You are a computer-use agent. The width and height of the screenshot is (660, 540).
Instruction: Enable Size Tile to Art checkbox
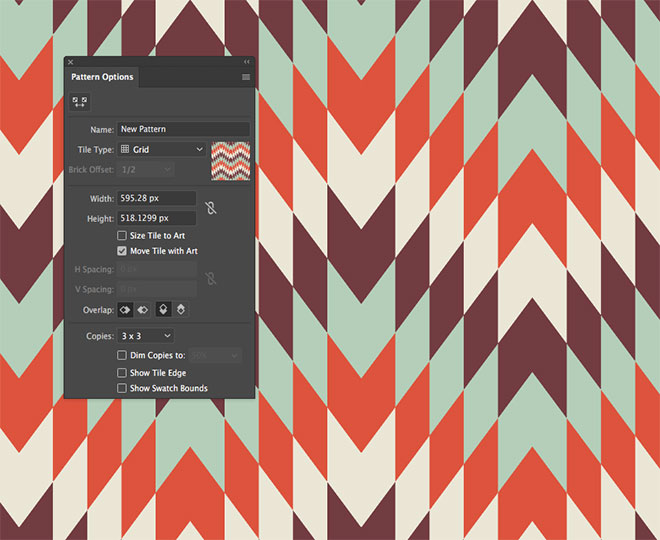pyautogui.click(x=122, y=235)
